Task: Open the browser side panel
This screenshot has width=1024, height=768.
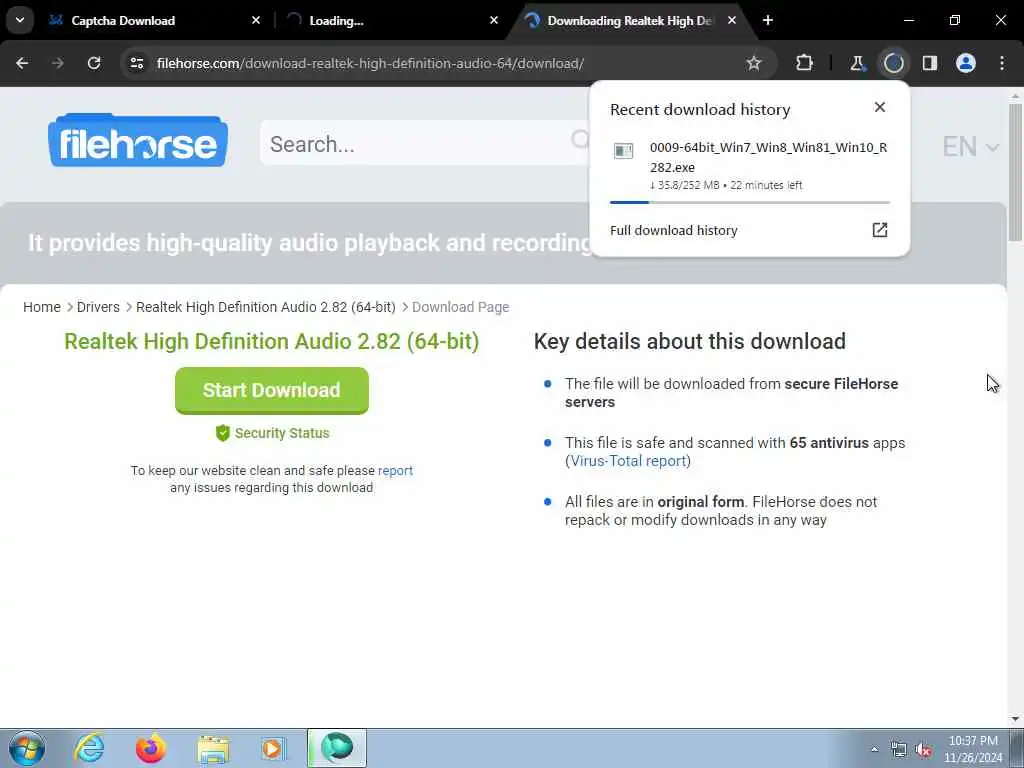Action: point(930,63)
